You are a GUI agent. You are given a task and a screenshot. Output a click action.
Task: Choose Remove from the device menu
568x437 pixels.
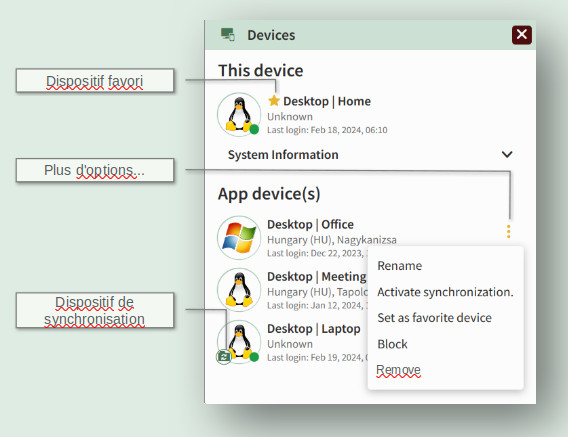tap(398, 370)
